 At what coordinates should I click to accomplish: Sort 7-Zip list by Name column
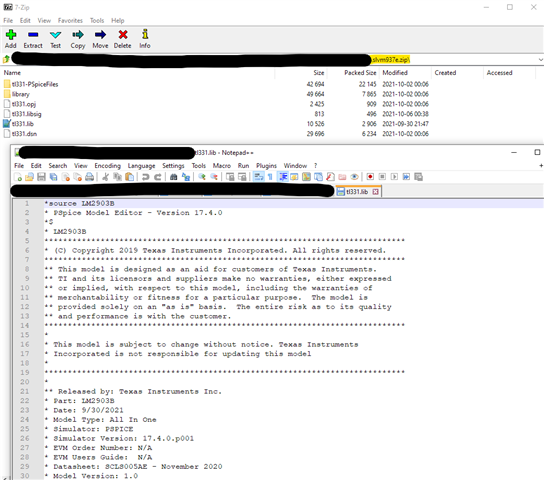click(12, 73)
